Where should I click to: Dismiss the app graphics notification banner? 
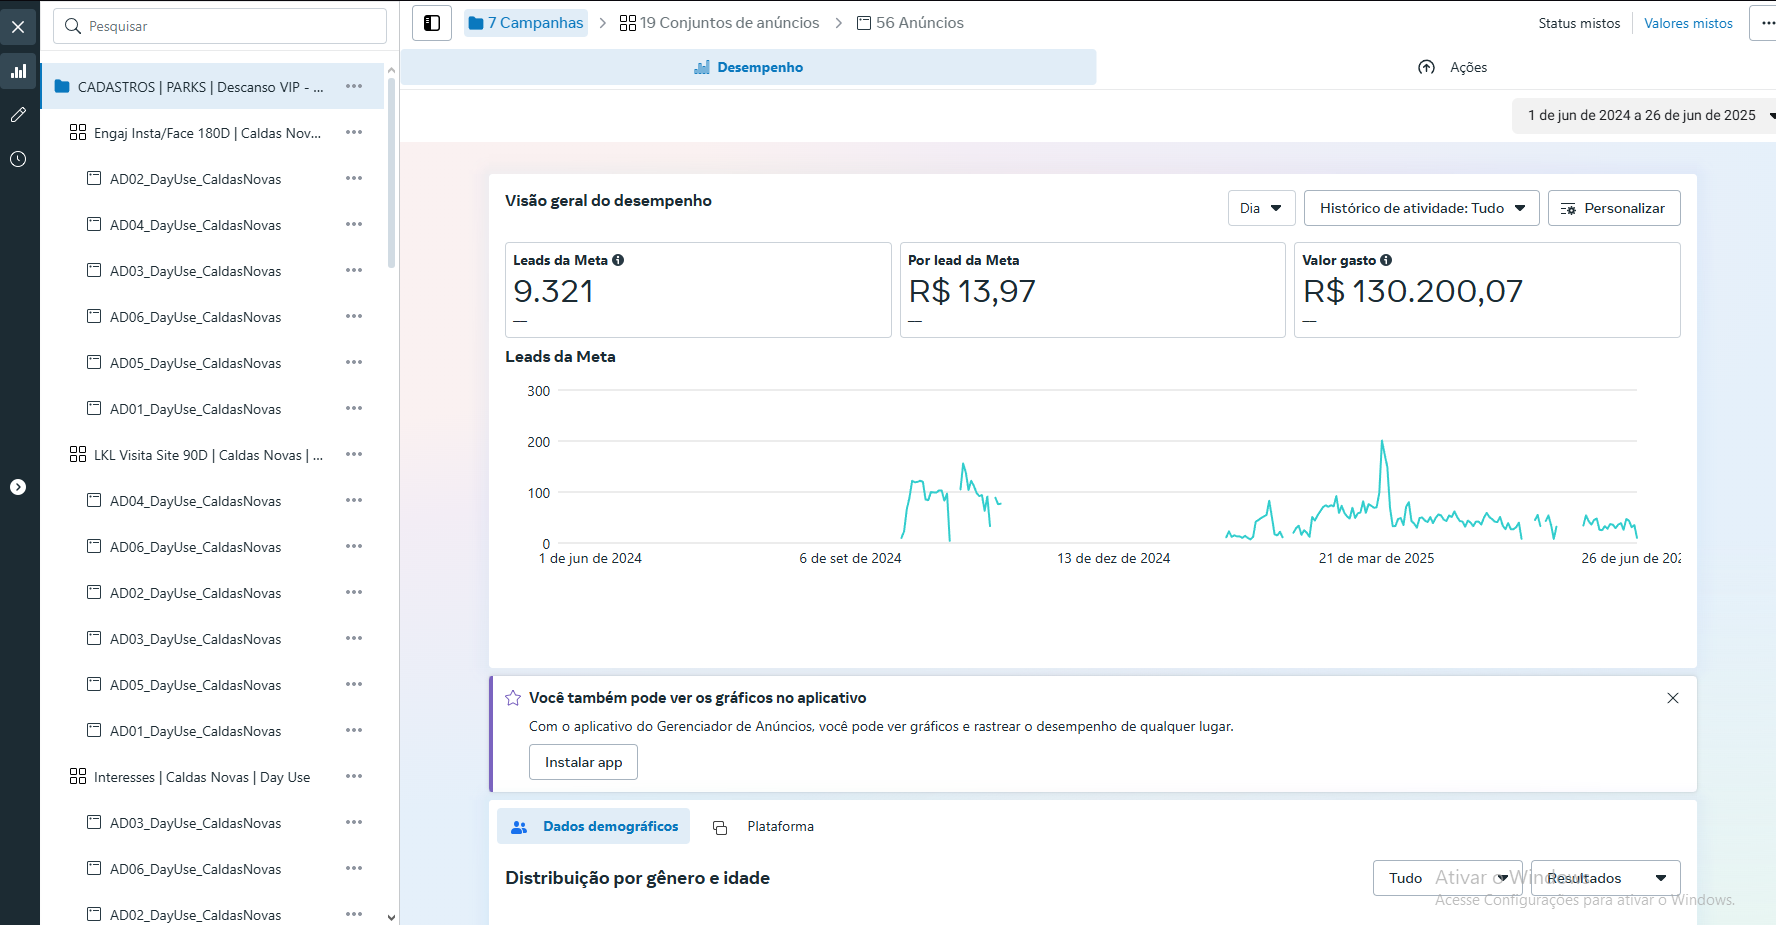pyautogui.click(x=1673, y=698)
